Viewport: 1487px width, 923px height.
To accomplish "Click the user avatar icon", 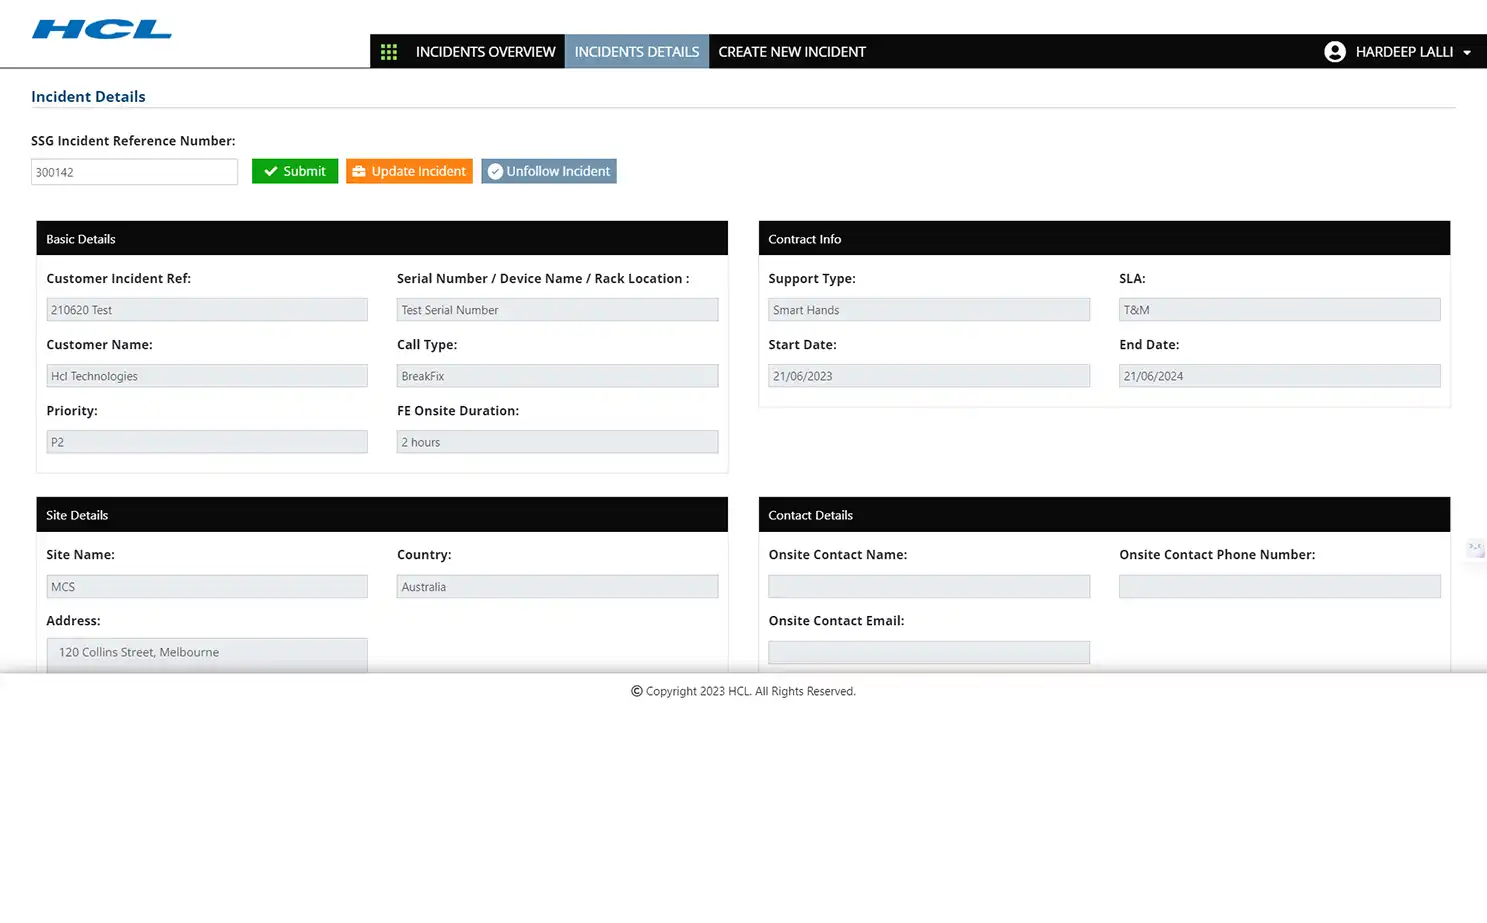I will (x=1335, y=51).
